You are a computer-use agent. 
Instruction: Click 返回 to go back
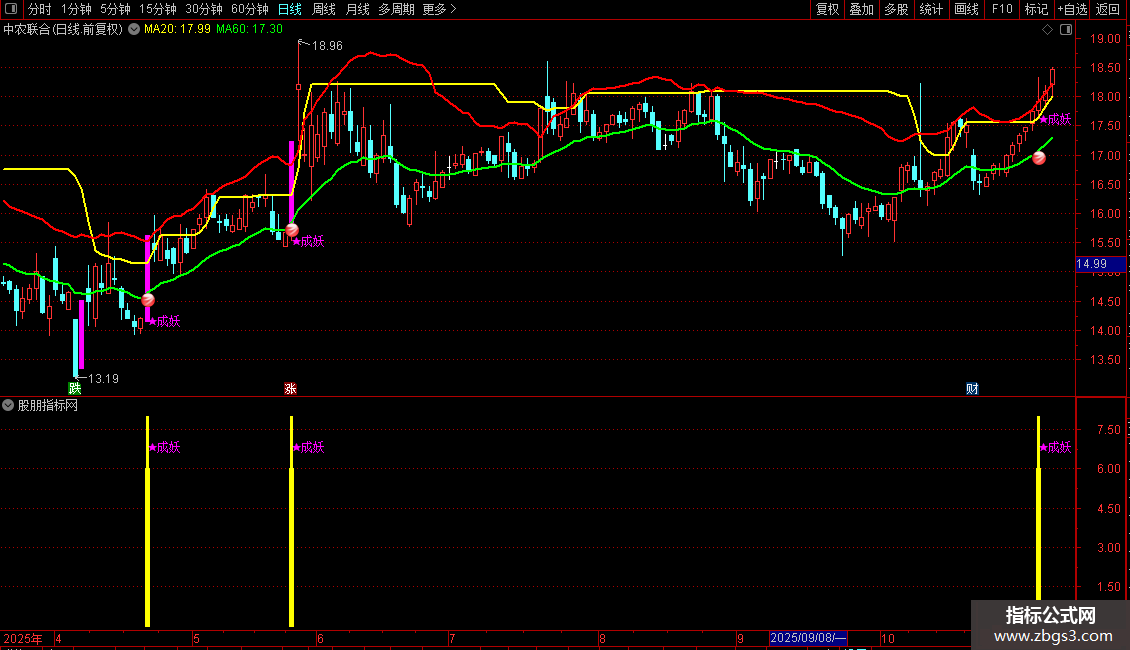tap(1108, 9)
